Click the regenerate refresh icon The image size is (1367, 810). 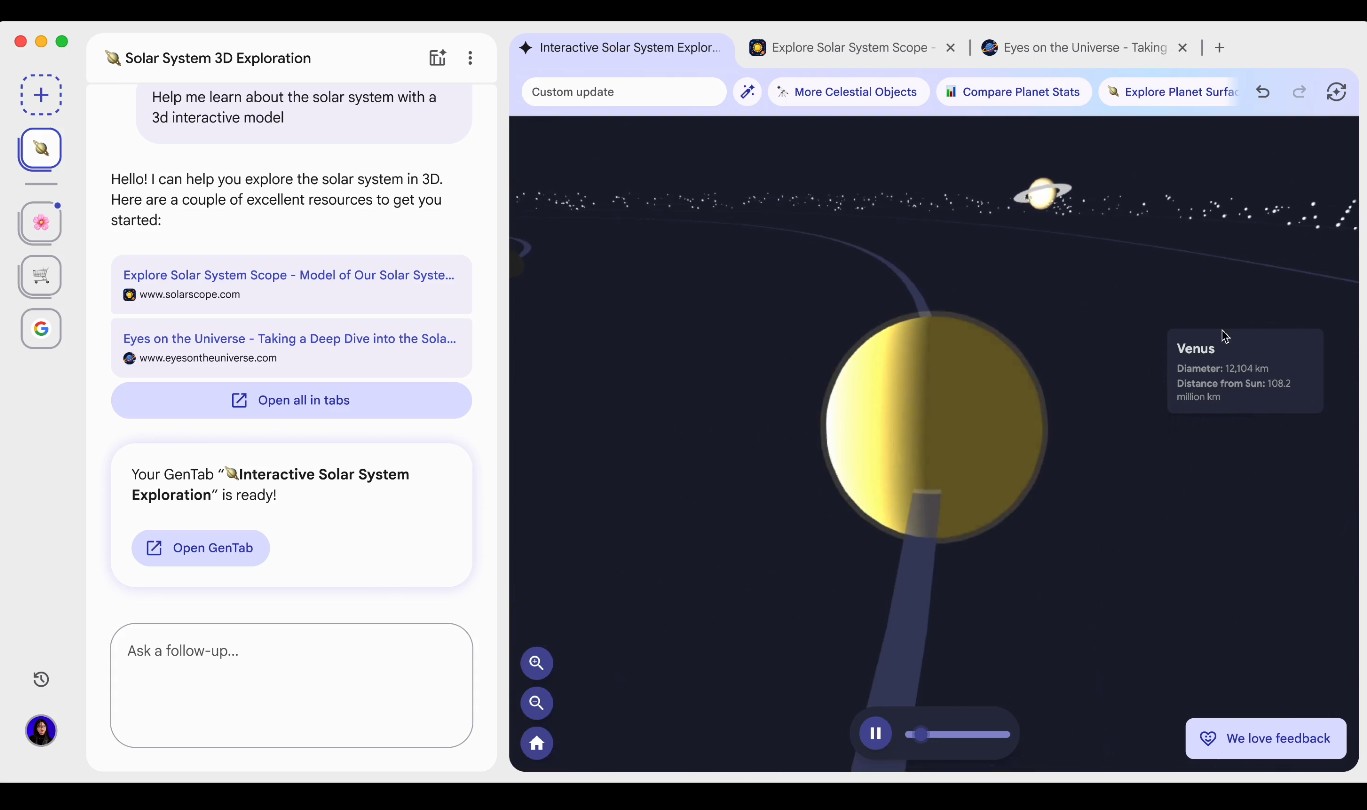(1336, 92)
